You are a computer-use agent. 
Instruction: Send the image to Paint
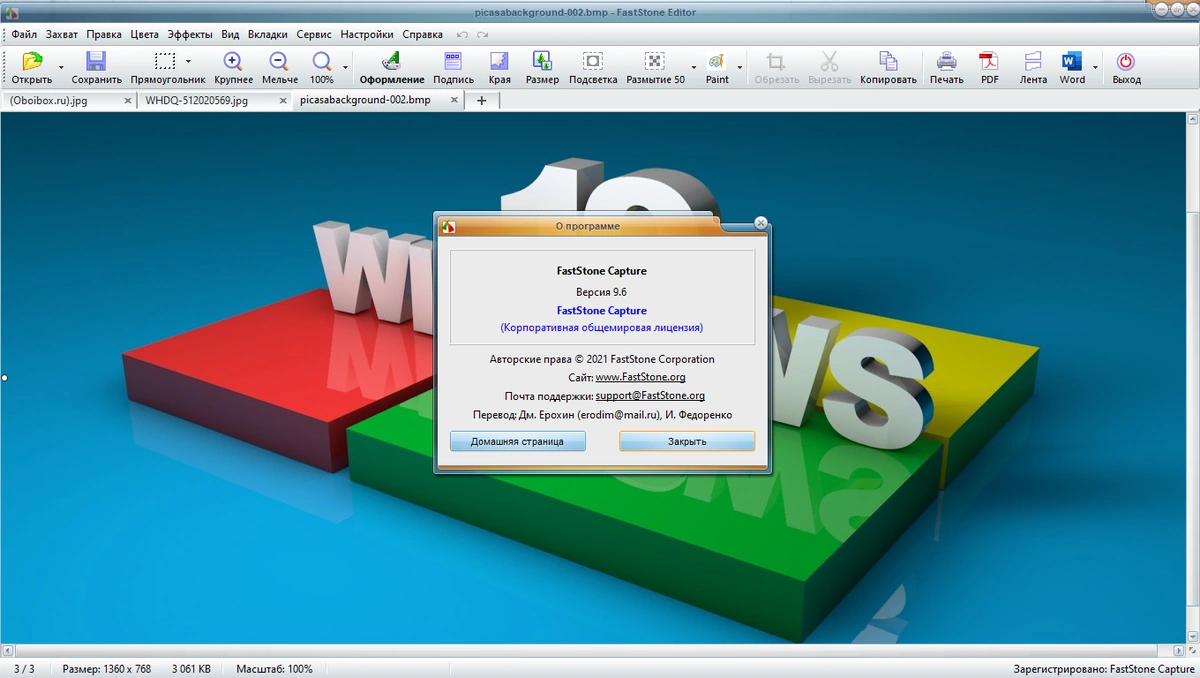tap(717, 62)
